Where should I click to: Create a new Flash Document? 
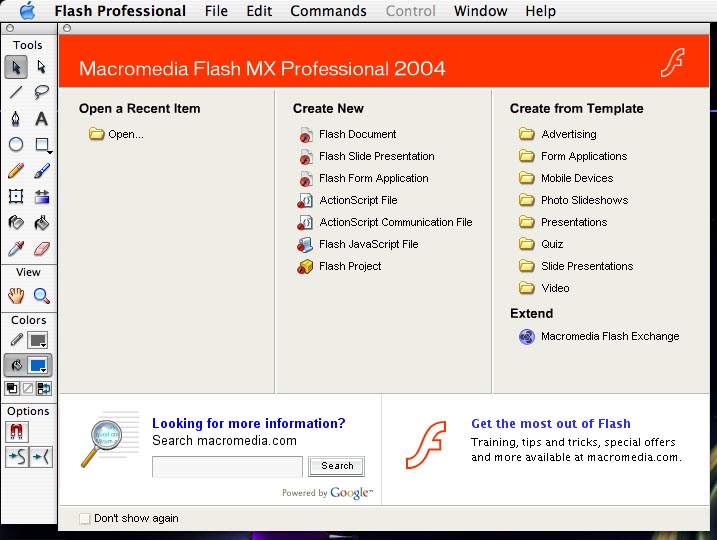[x=347, y=134]
